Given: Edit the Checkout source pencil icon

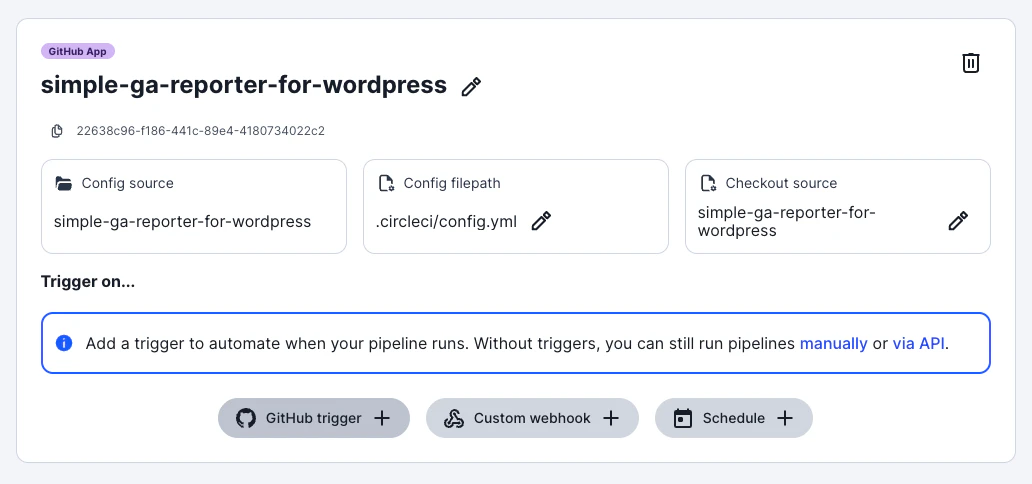Looking at the screenshot, I should pyautogui.click(x=958, y=221).
